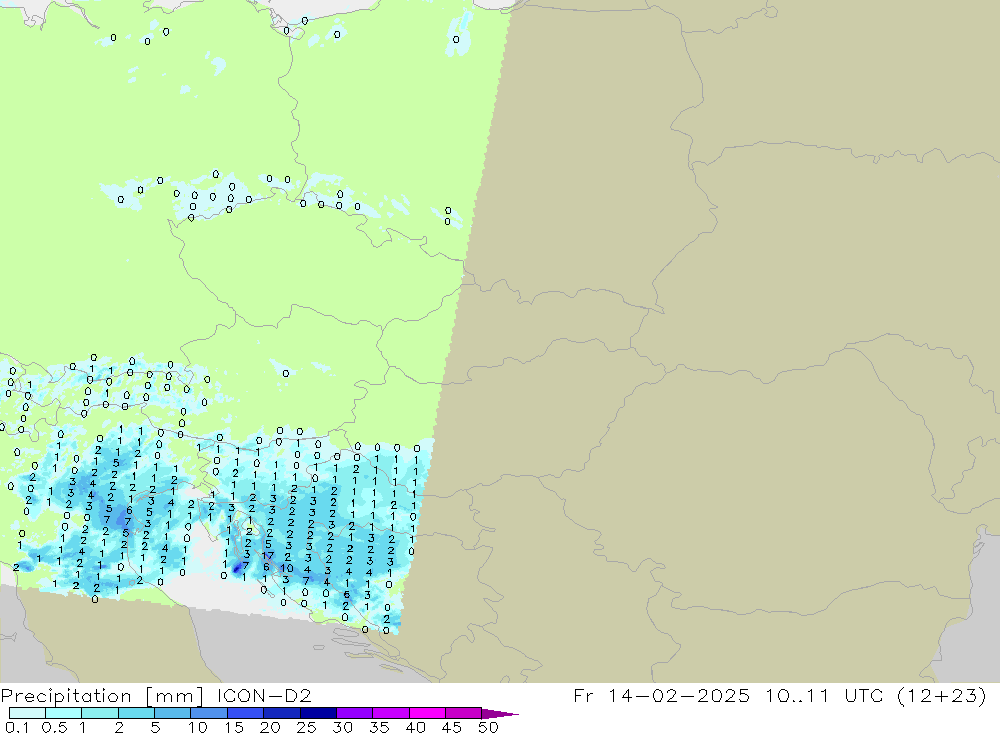
Task: Click the legend tick label '25'
Action: (307, 727)
